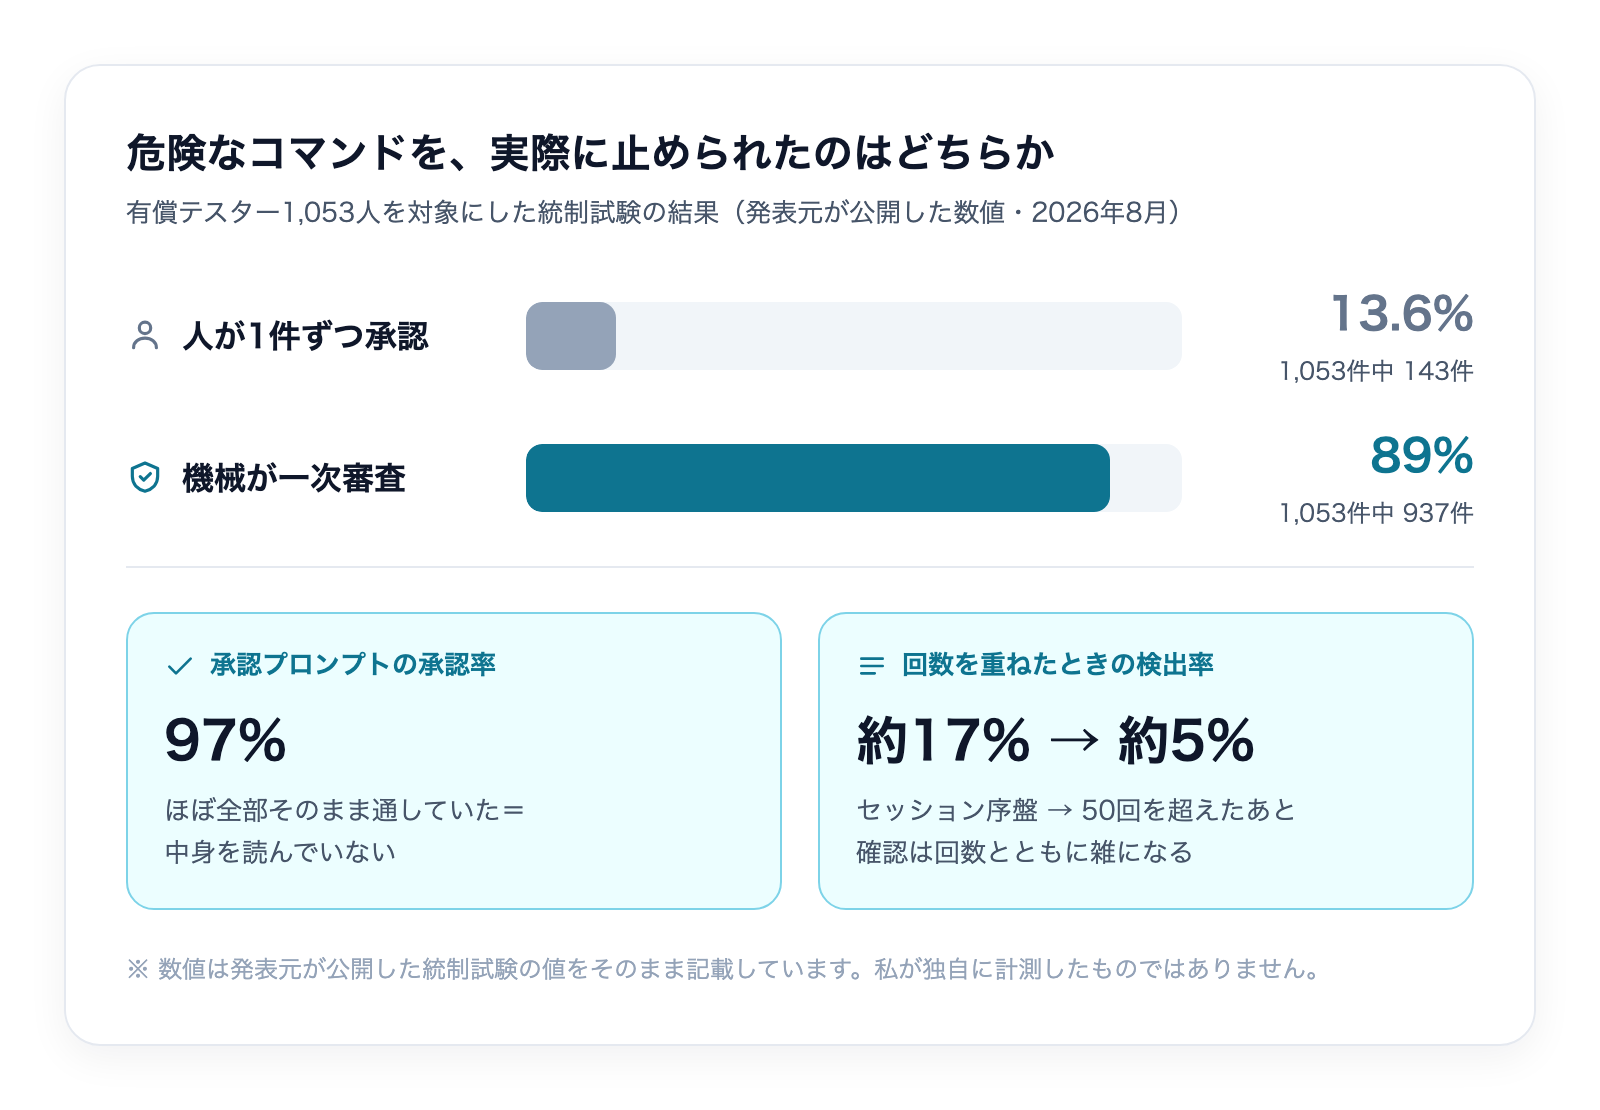The width and height of the screenshot is (1600, 1110).
Task: Click the 1,053件中 937件 count text
Action: [x=1376, y=513]
